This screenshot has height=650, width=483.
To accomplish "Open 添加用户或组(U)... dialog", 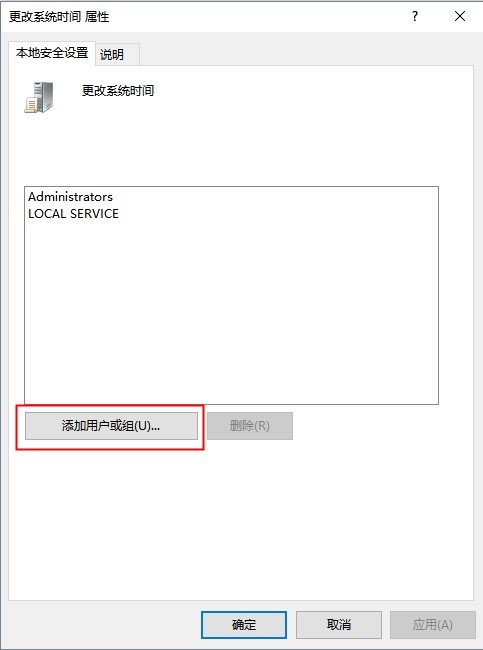I will tap(111, 426).
